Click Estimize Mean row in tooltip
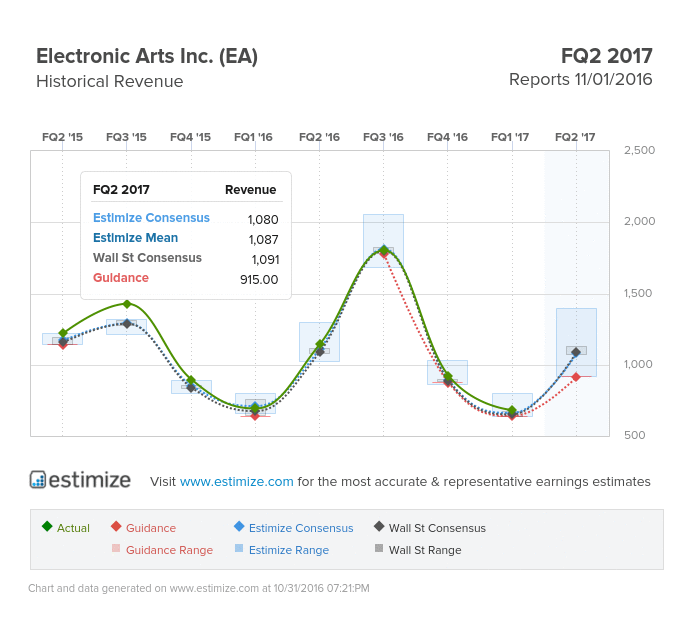This screenshot has width=685, height=620. click(x=186, y=238)
